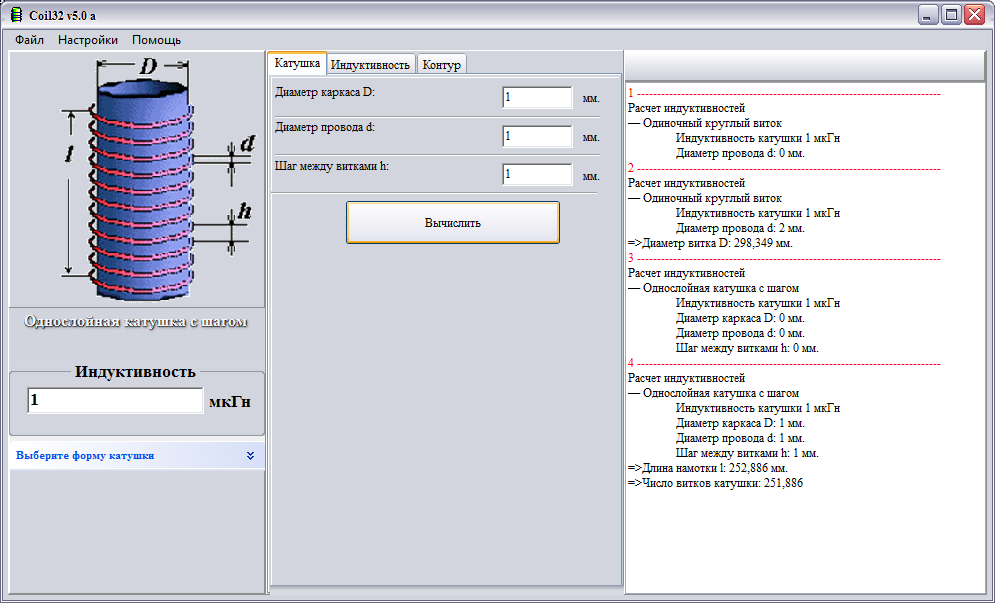Open the Файл menu
Image resolution: width=995 pixels, height=603 pixels.
[x=29, y=40]
